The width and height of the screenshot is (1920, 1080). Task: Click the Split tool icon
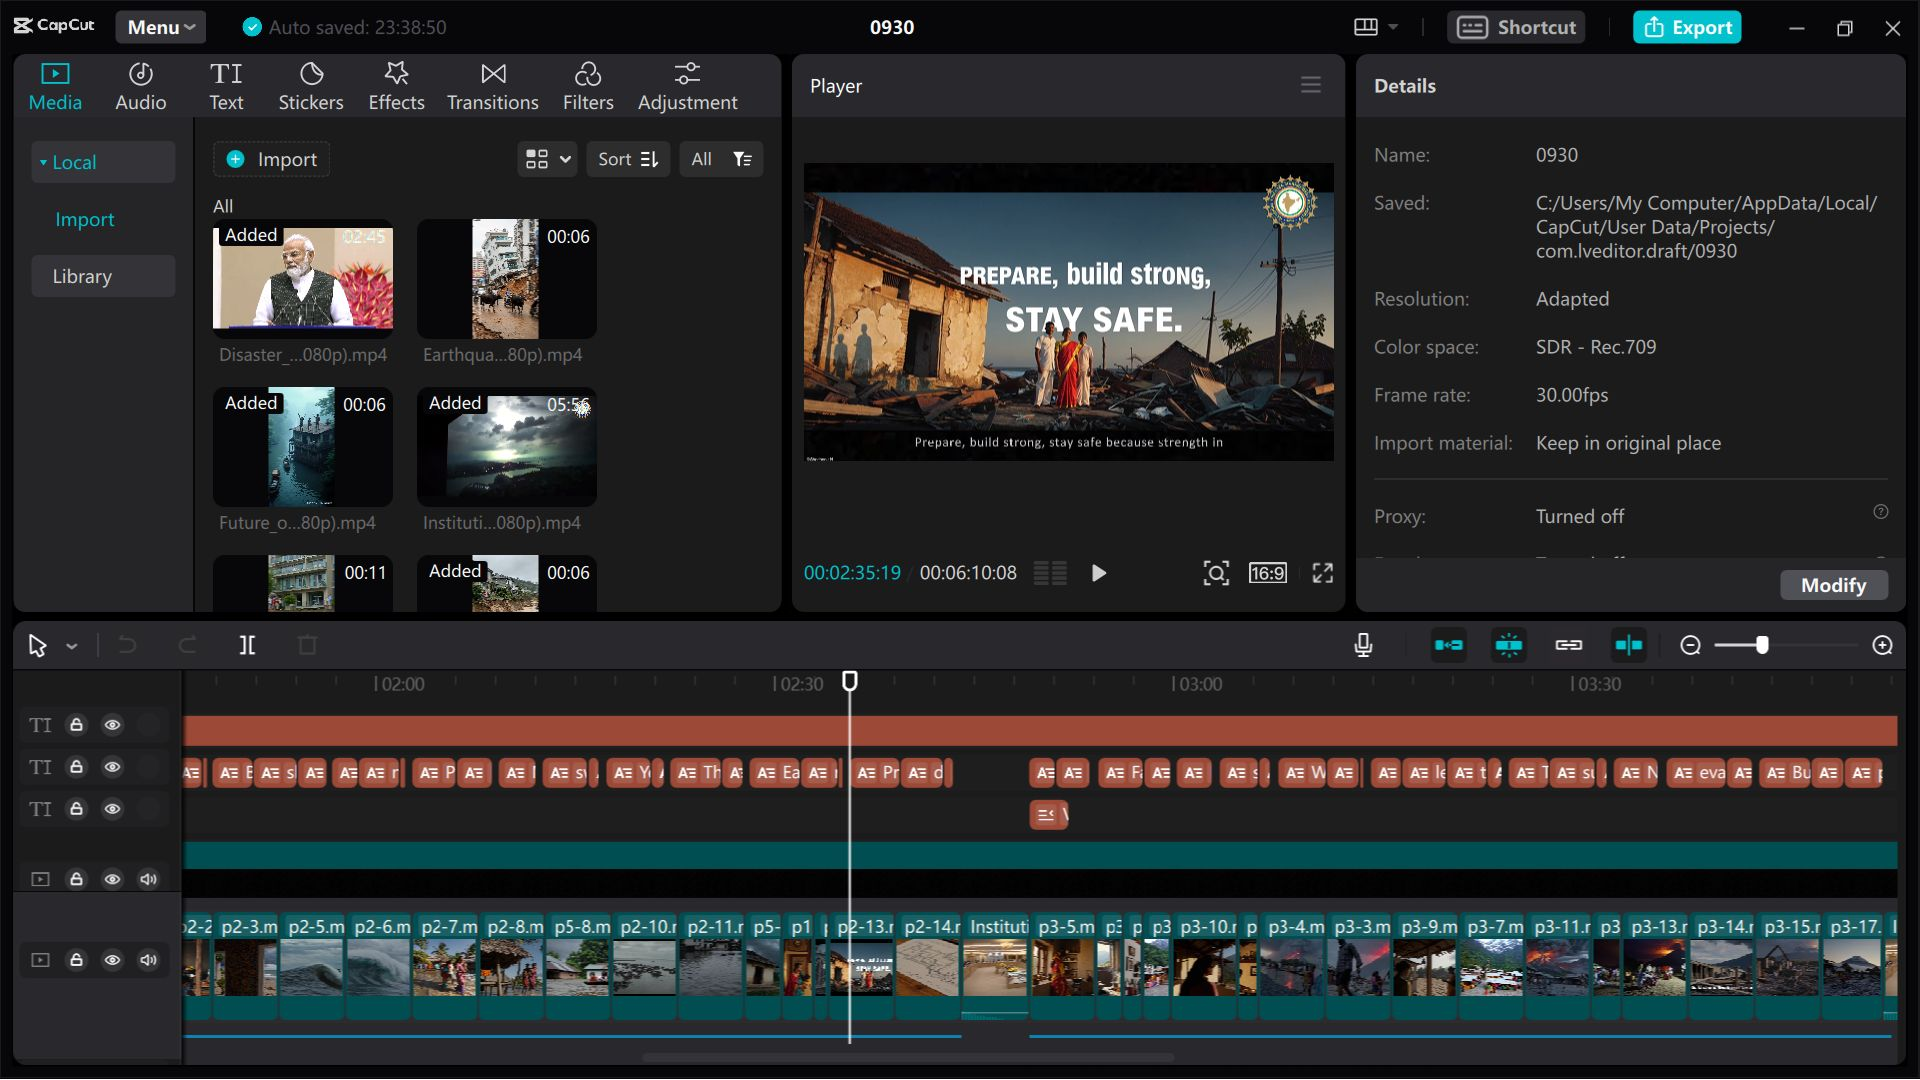pyautogui.click(x=247, y=645)
